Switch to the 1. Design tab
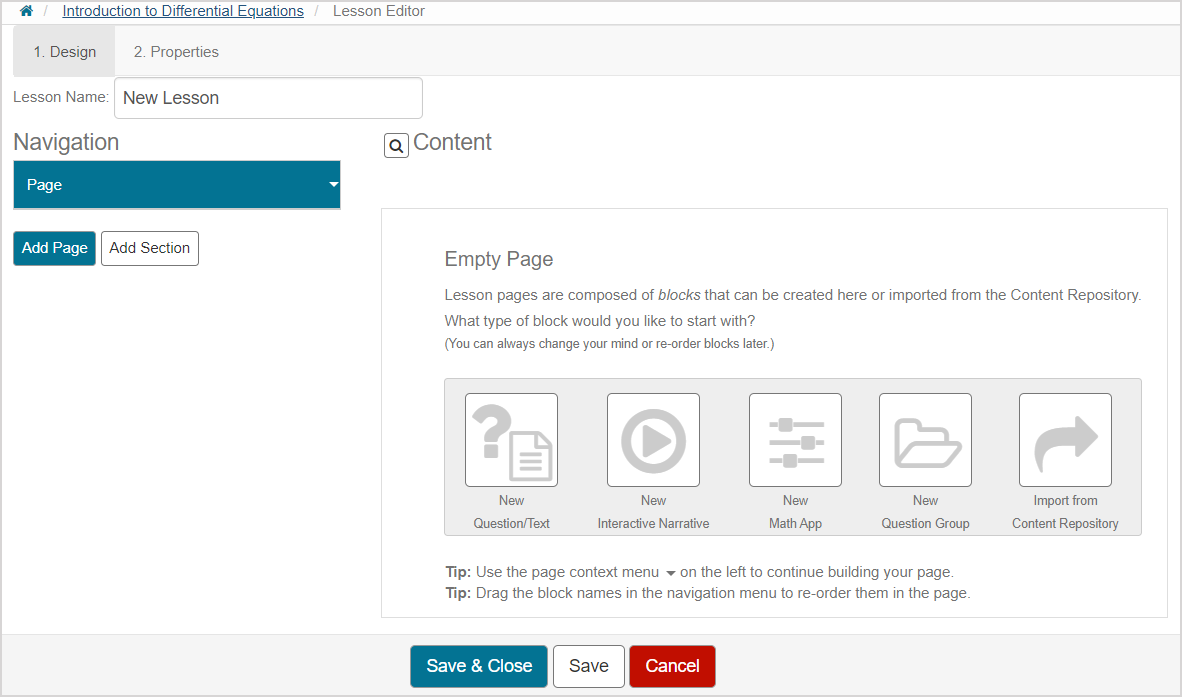This screenshot has width=1182, height=697. [x=65, y=52]
